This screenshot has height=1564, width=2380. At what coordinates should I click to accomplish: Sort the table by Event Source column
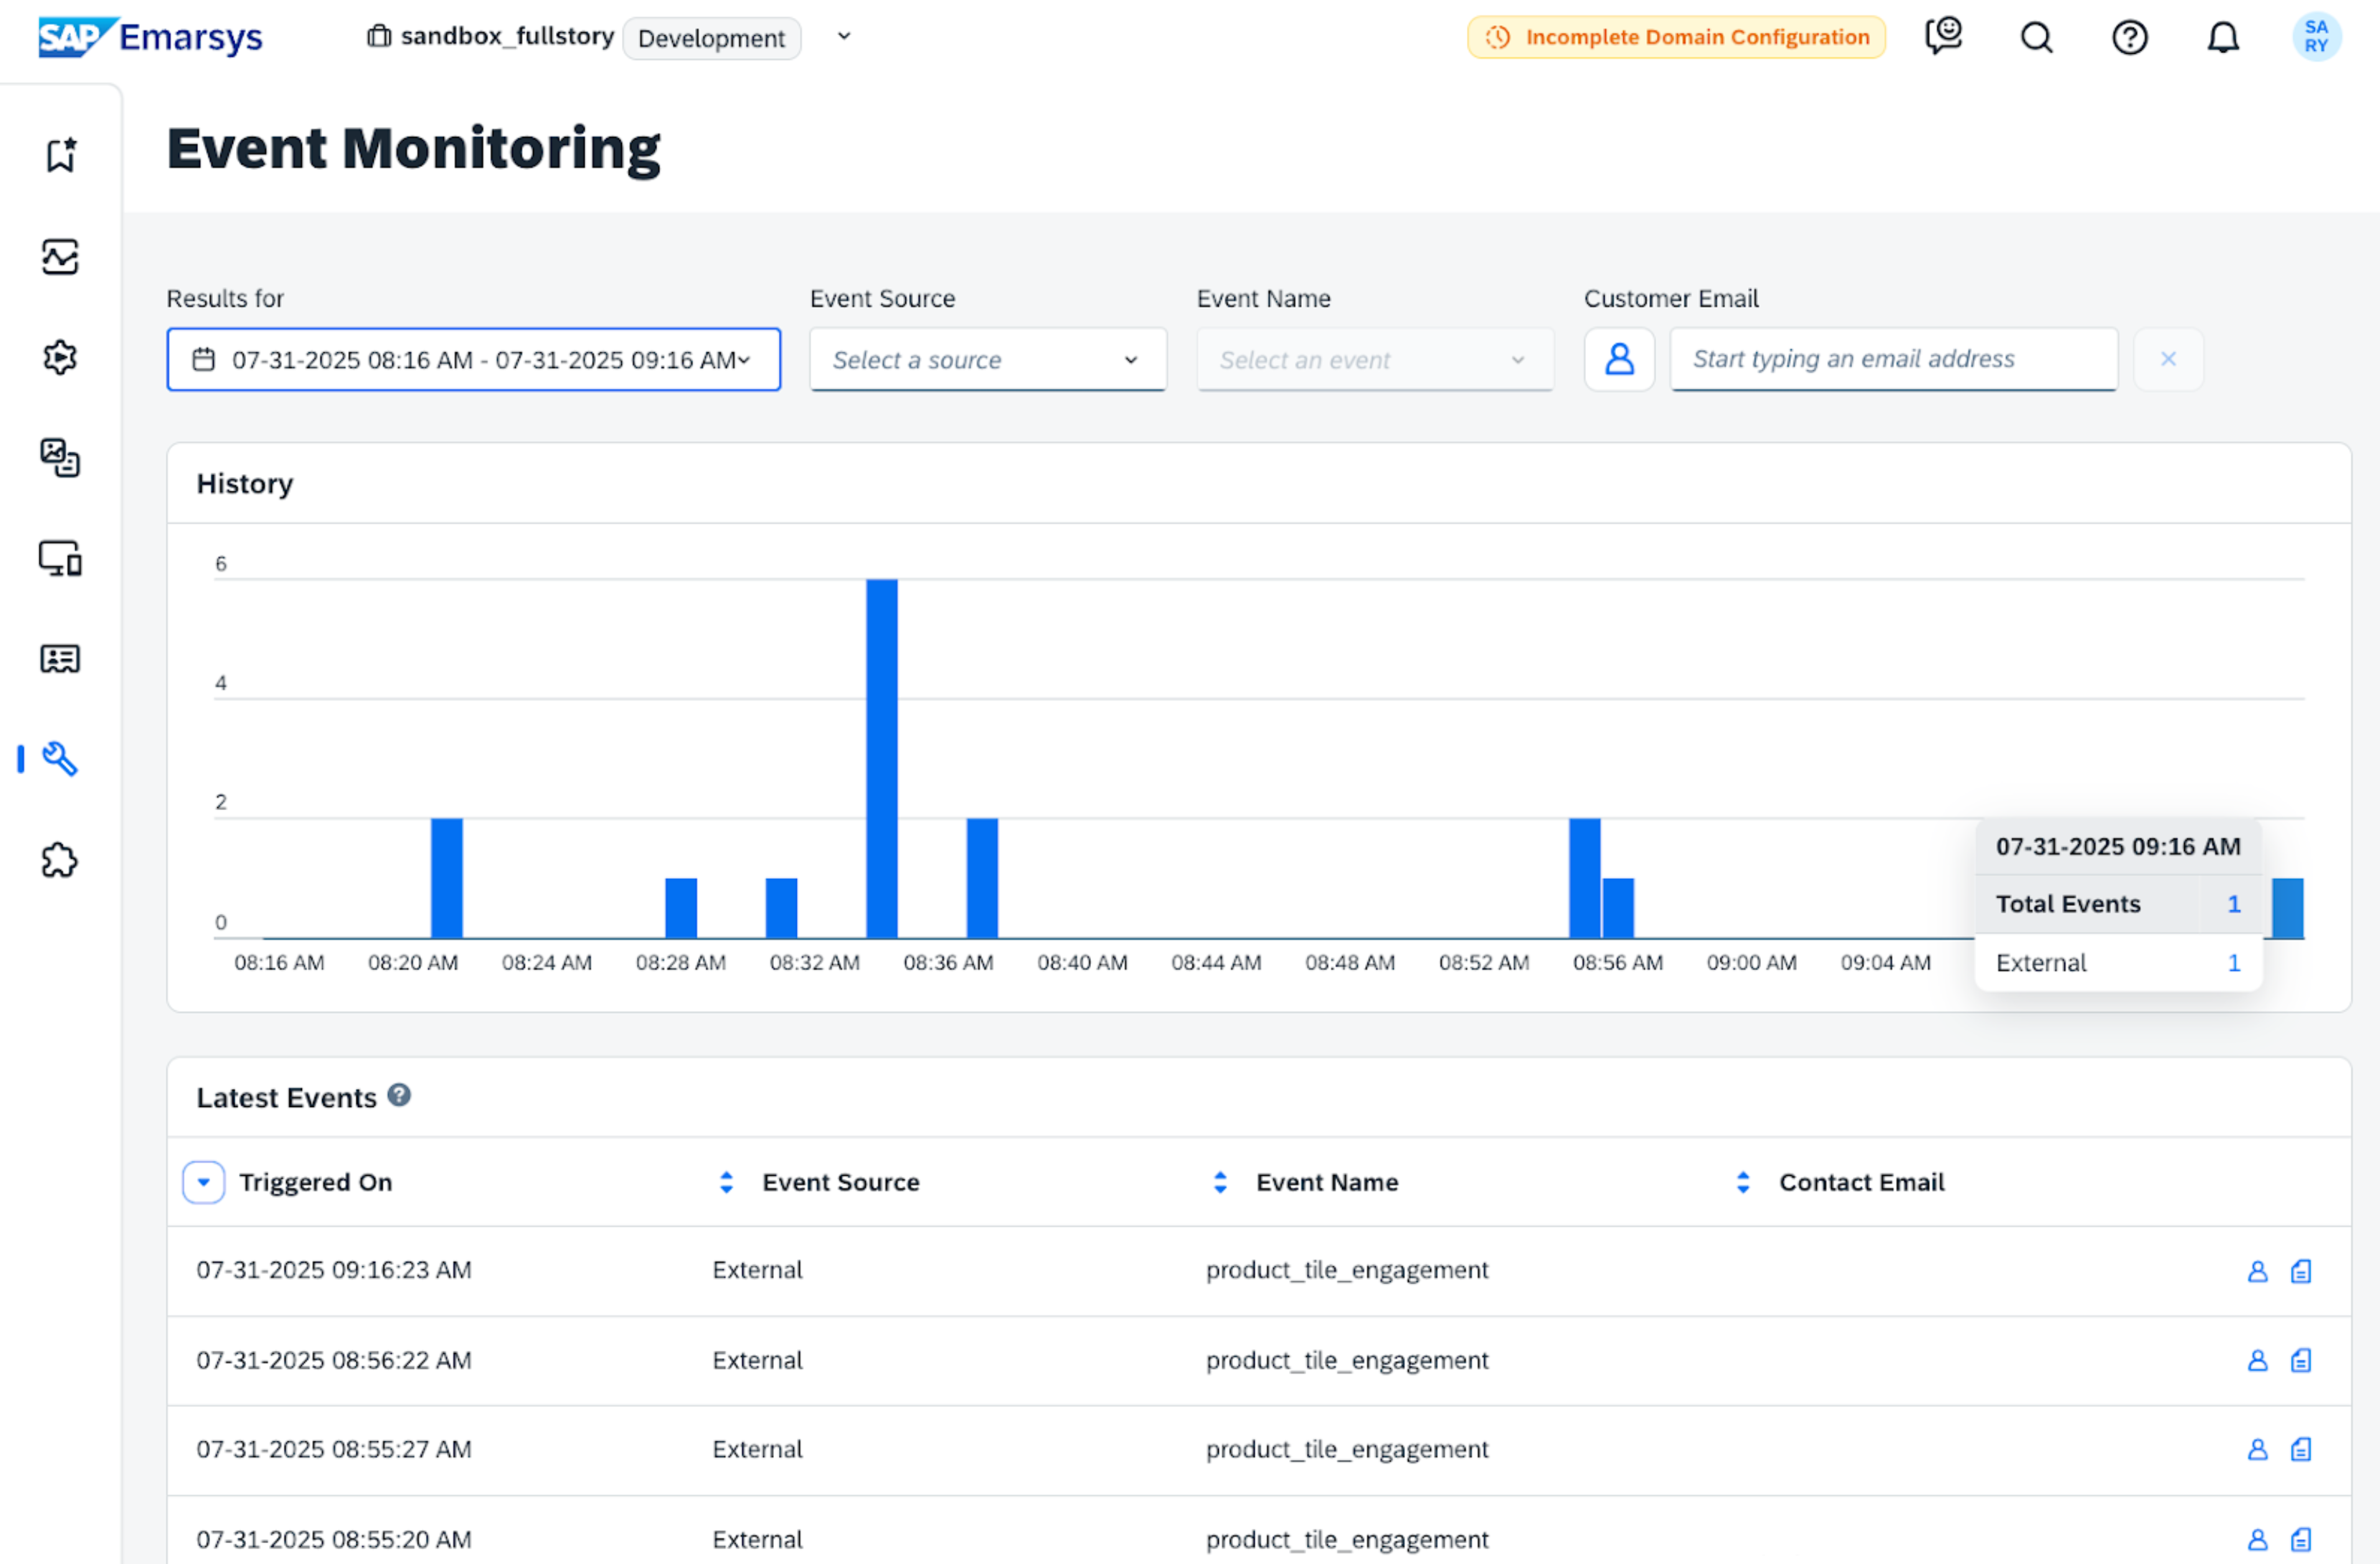(727, 1182)
